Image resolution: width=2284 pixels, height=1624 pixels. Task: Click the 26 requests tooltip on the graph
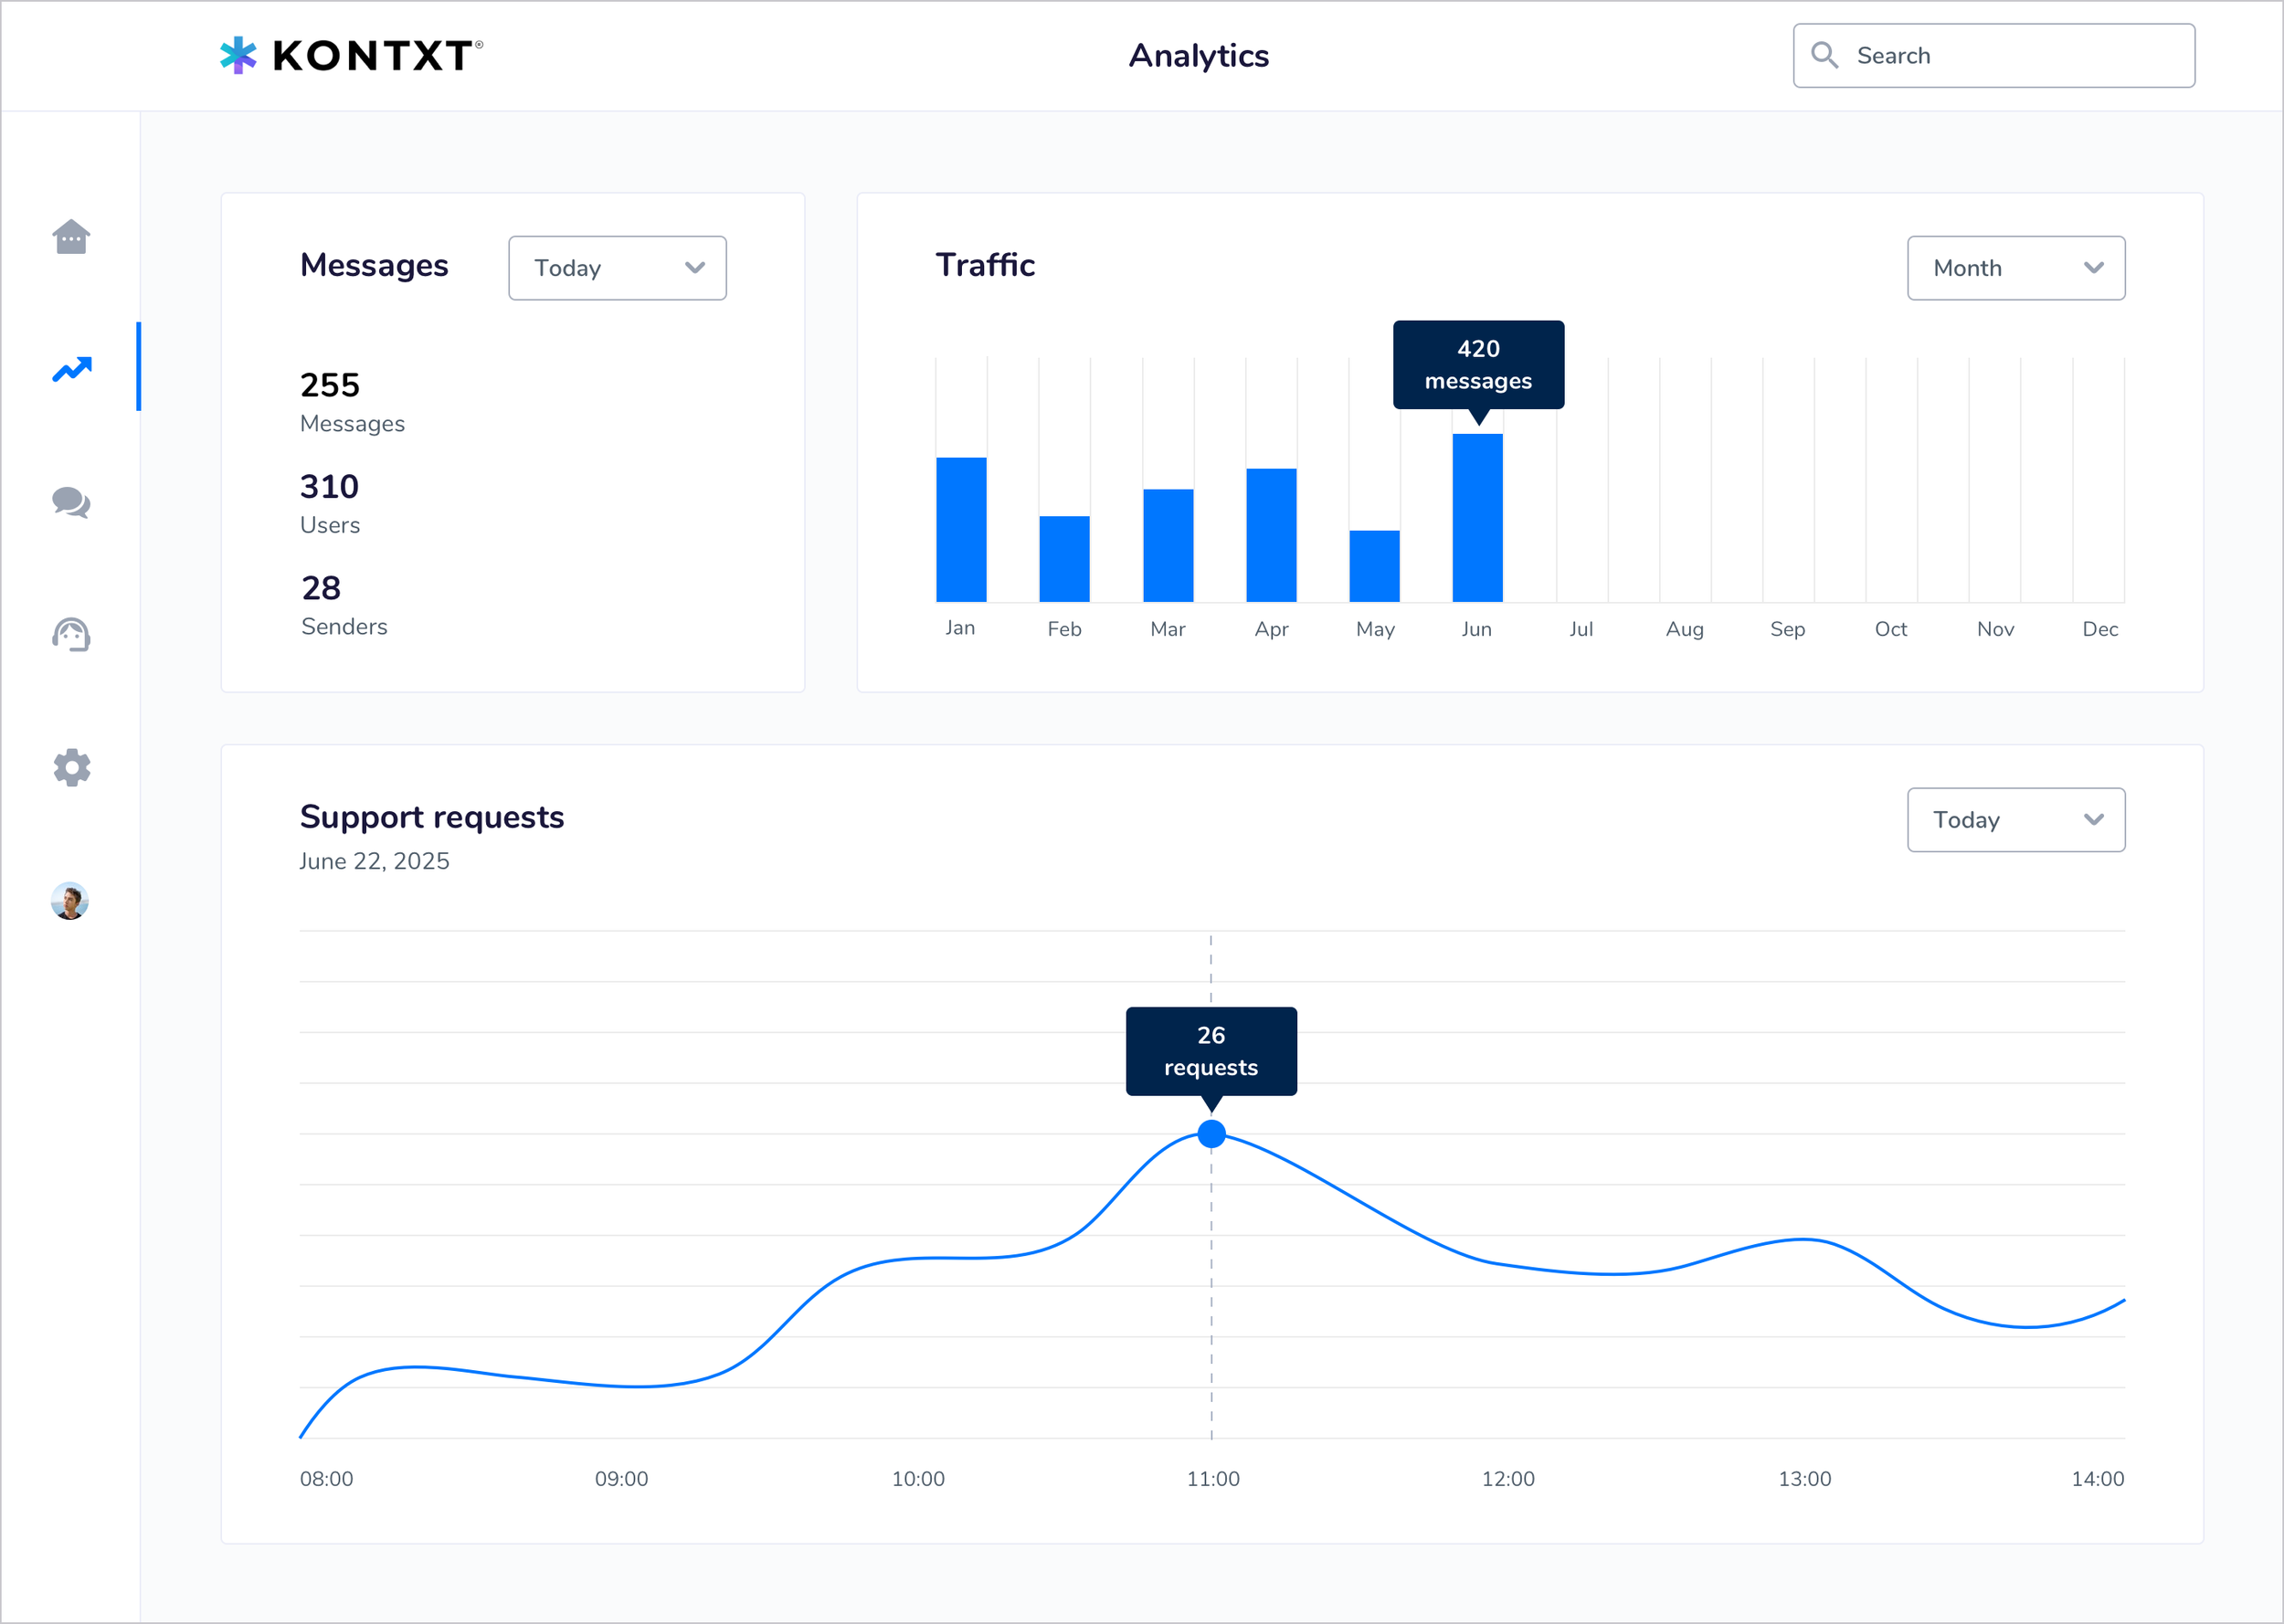click(x=1211, y=1051)
